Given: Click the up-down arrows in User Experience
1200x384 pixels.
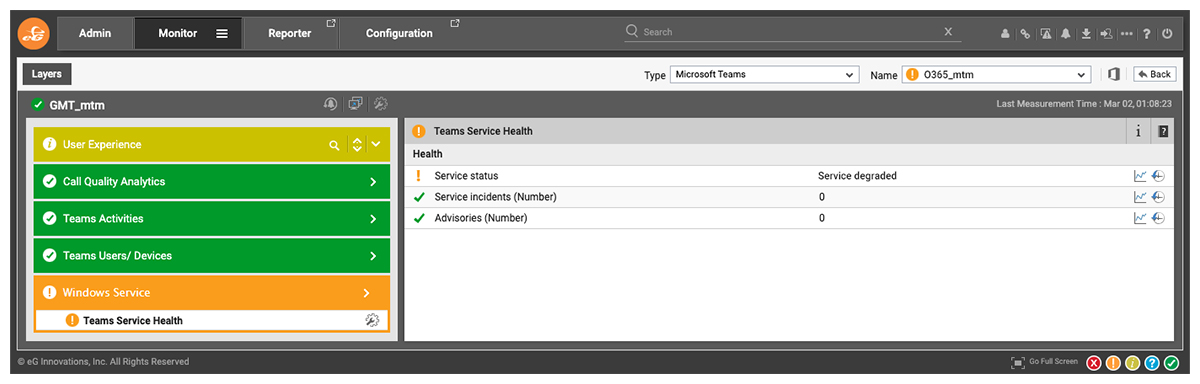Looking at the screenshot, I should pyautogui.click(x=357, y=145).
